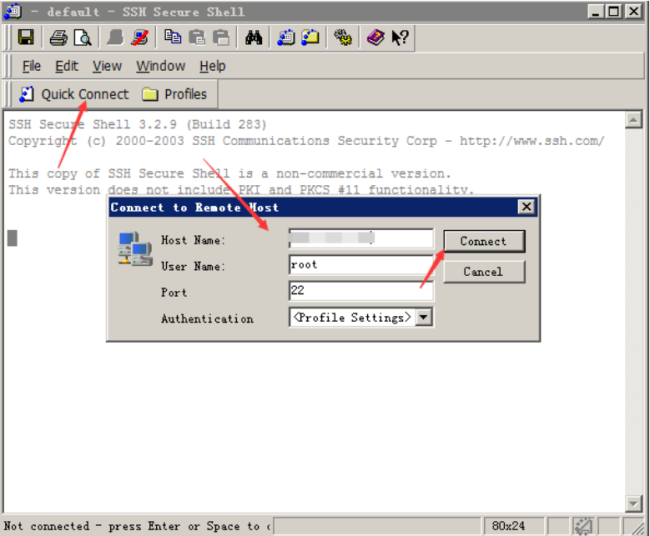Click the User Name field containing root

point(360,266)
